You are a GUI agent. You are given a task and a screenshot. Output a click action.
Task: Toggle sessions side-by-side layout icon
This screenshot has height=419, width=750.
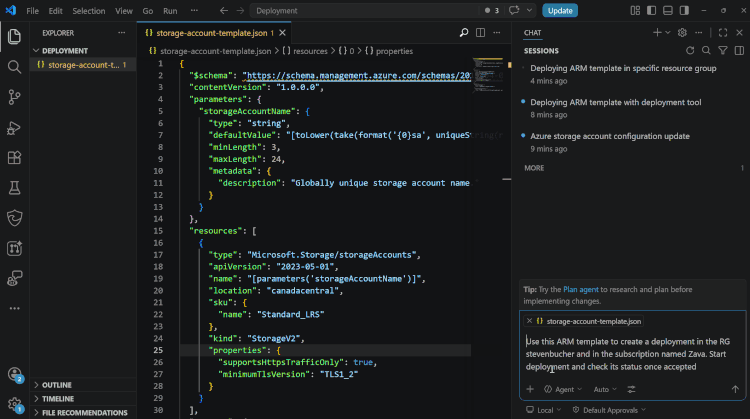[739, 50]
